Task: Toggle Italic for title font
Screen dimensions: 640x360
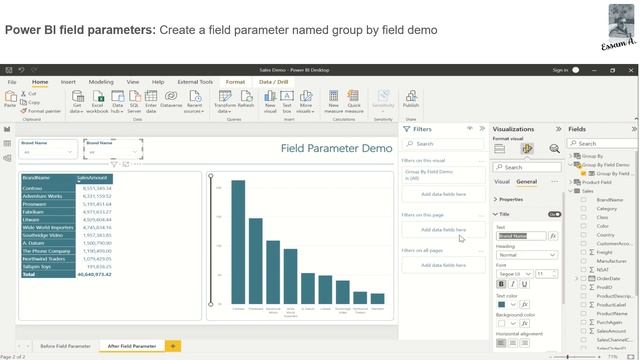Action: pos(513,284)
